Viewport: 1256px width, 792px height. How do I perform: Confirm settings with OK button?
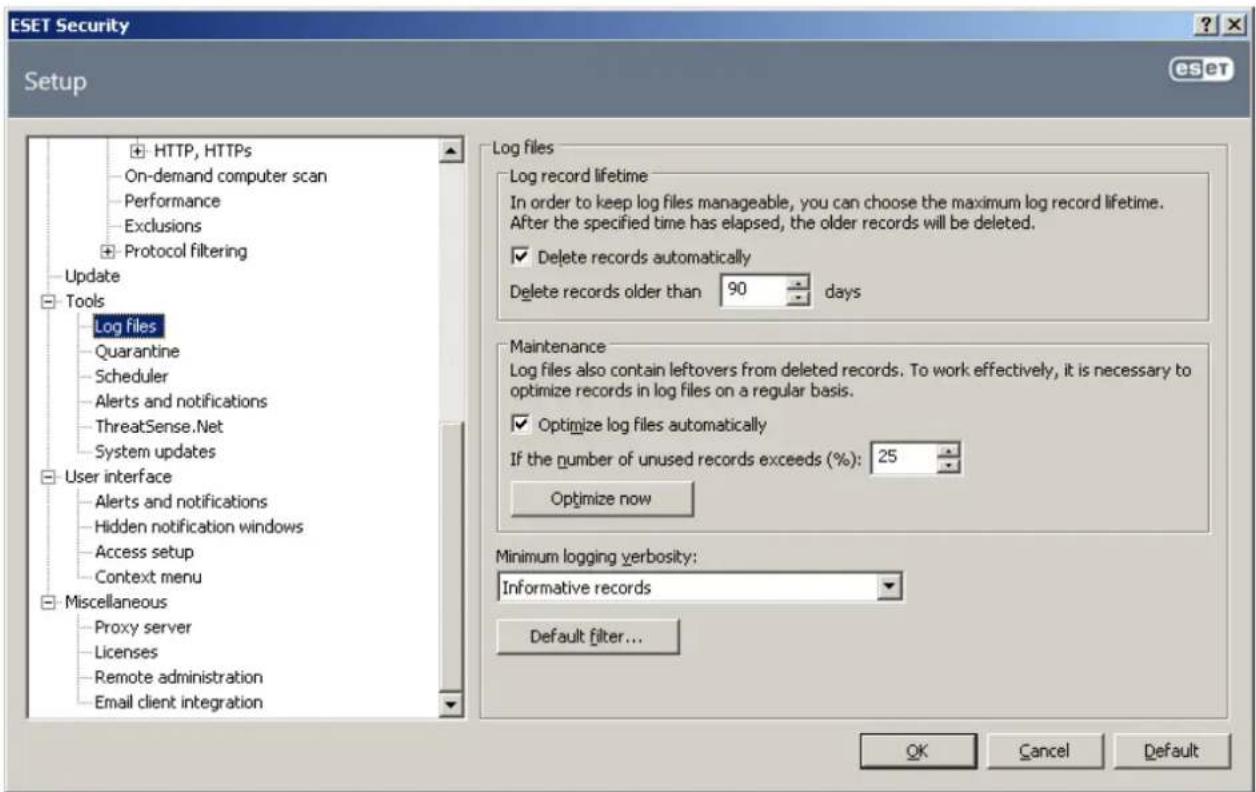917,751
